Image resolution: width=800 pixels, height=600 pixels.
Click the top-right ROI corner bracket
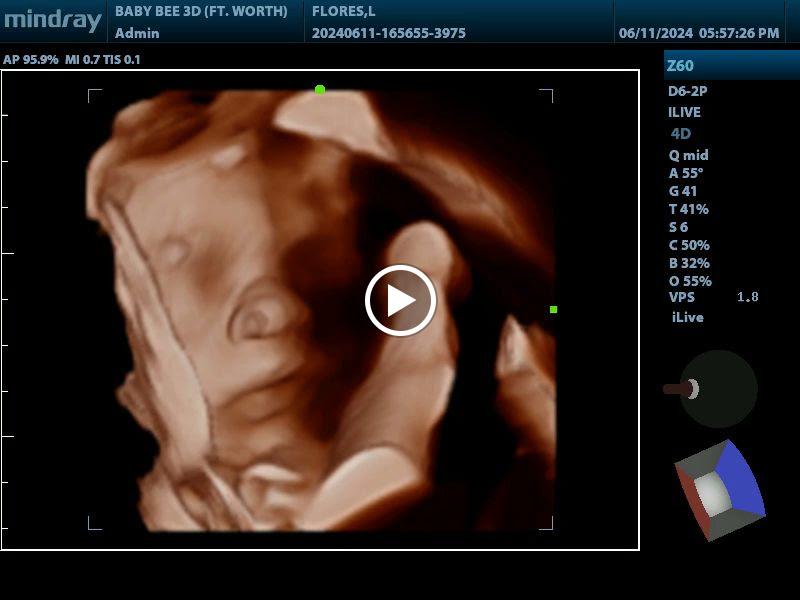click(x=546, y=95)
